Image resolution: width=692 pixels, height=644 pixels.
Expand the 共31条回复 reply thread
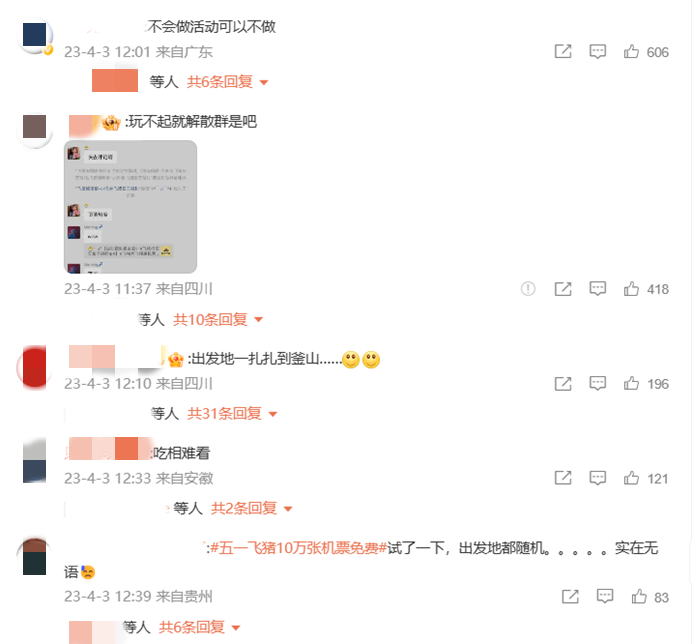pyautogui.click(x=232, y=414)
